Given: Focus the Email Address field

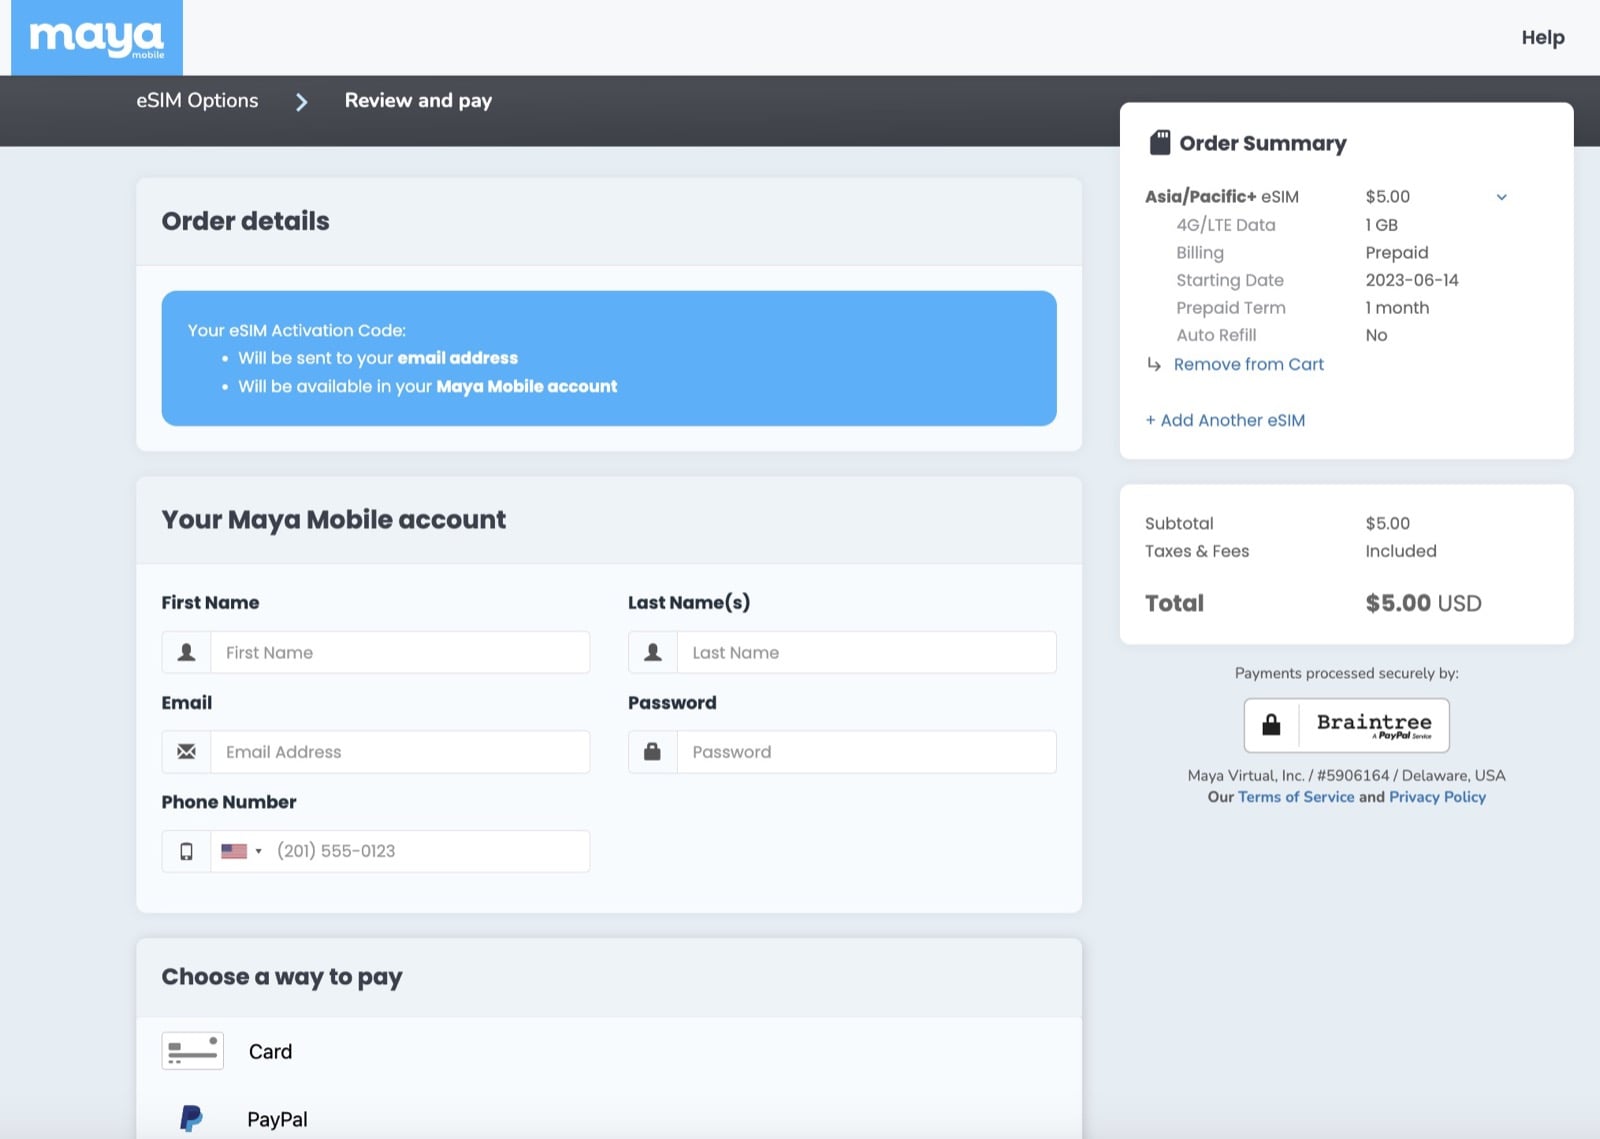Looking at the screenshot, I should [x=400, y=751].
